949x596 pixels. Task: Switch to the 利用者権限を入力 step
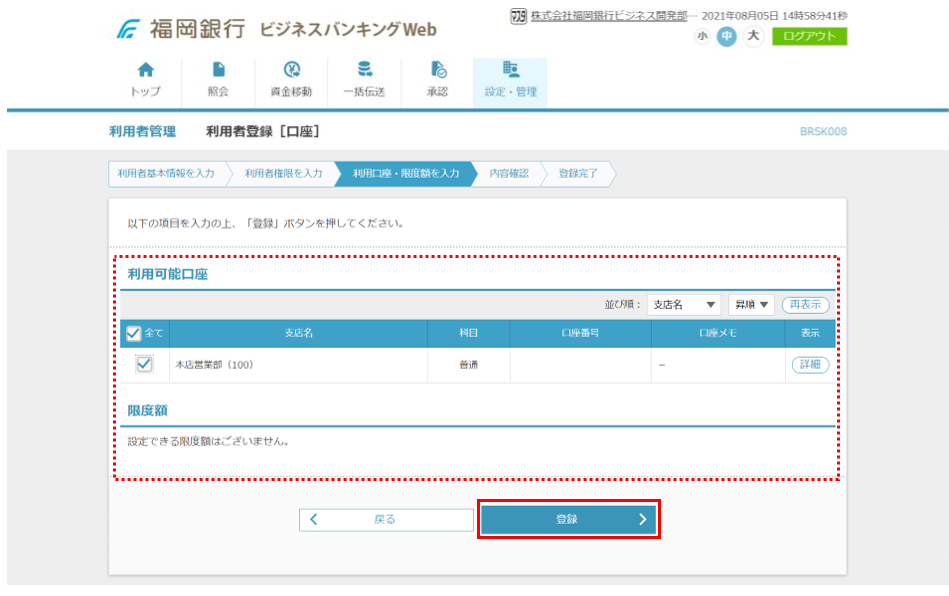tap(283, 173)
